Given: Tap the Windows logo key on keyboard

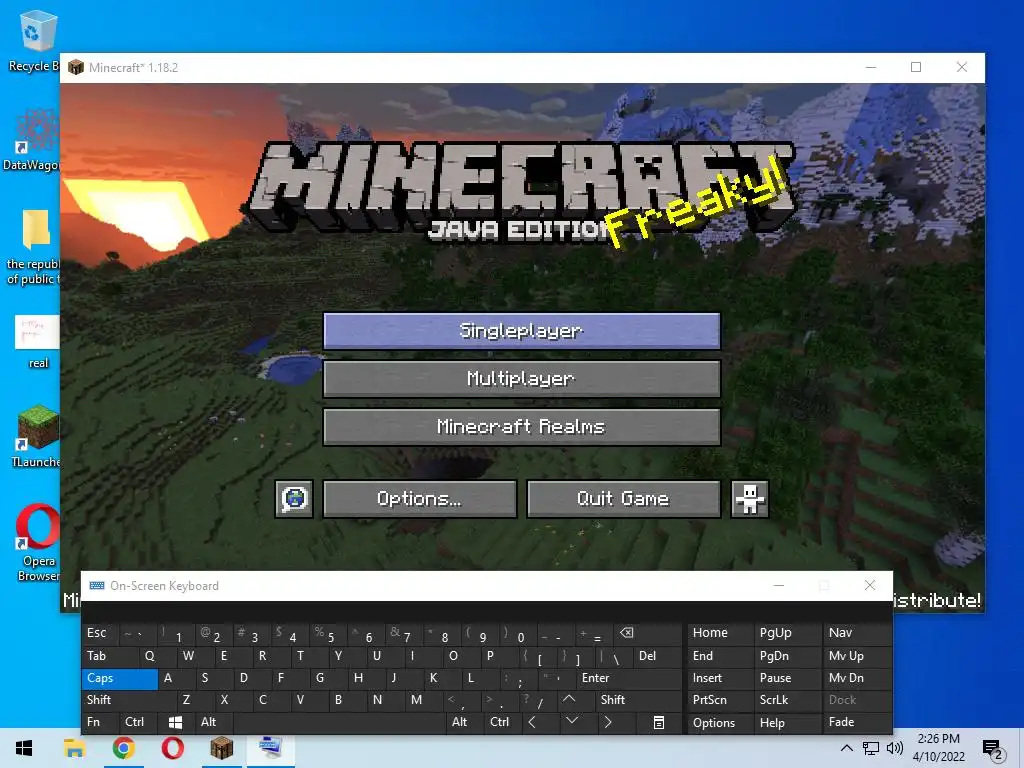Looking at the screenshot, I should [175, 722].
